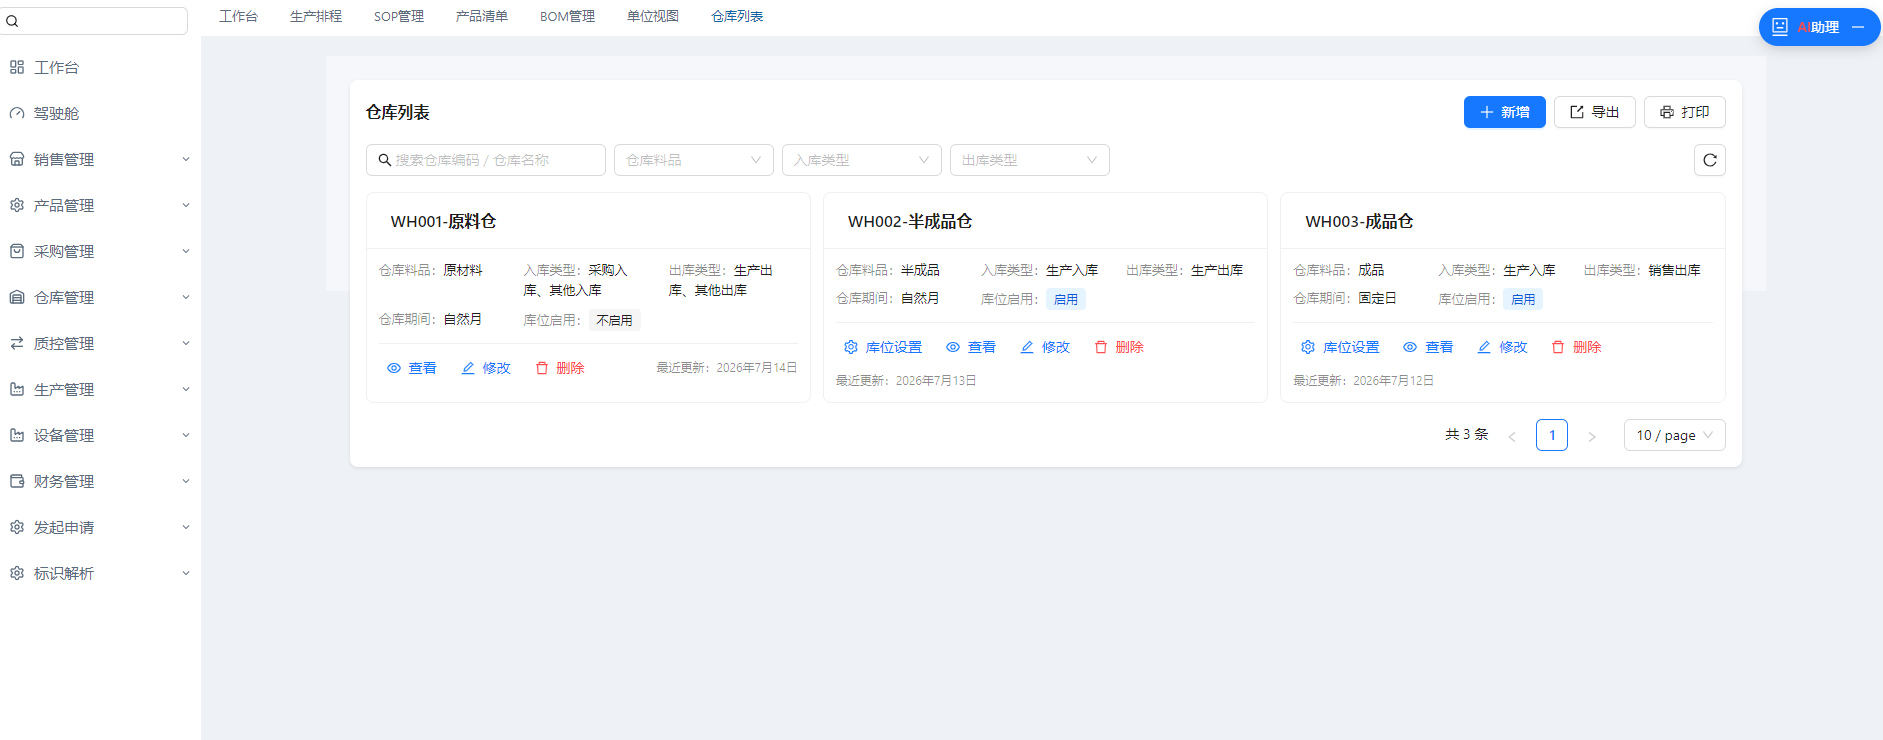
Task: Focus the 搜索仓库编码 / 仓库名称 search field
Action: (486, 160)
